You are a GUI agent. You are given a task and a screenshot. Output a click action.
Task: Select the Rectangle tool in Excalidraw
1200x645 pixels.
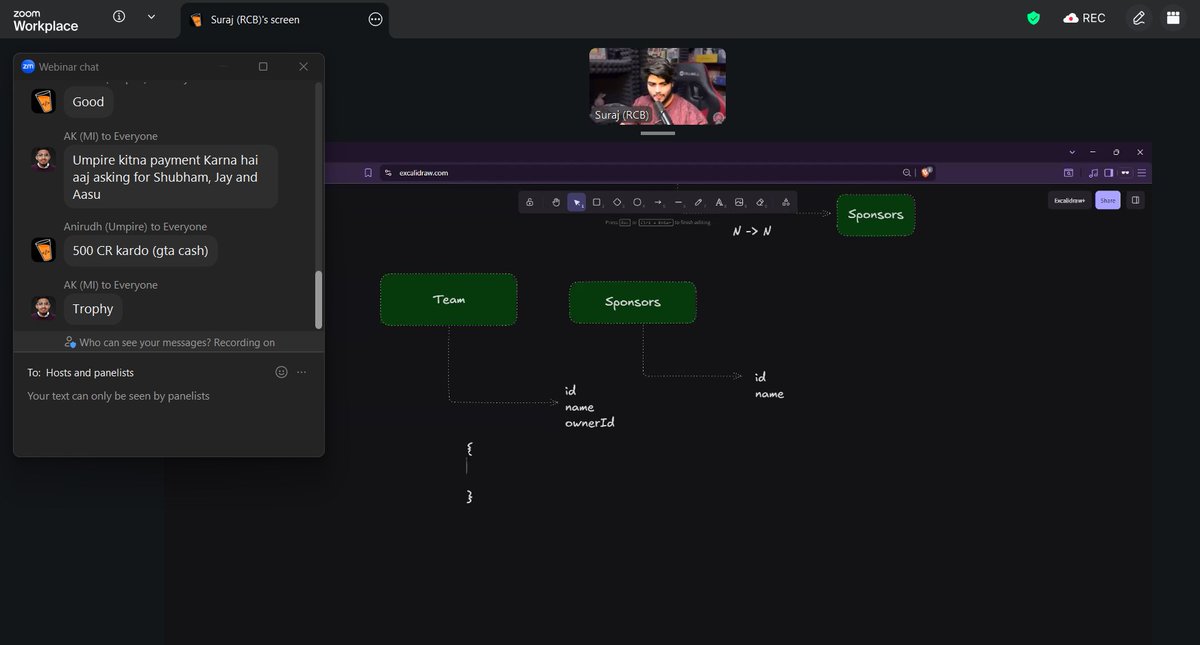tap(597, 201)
